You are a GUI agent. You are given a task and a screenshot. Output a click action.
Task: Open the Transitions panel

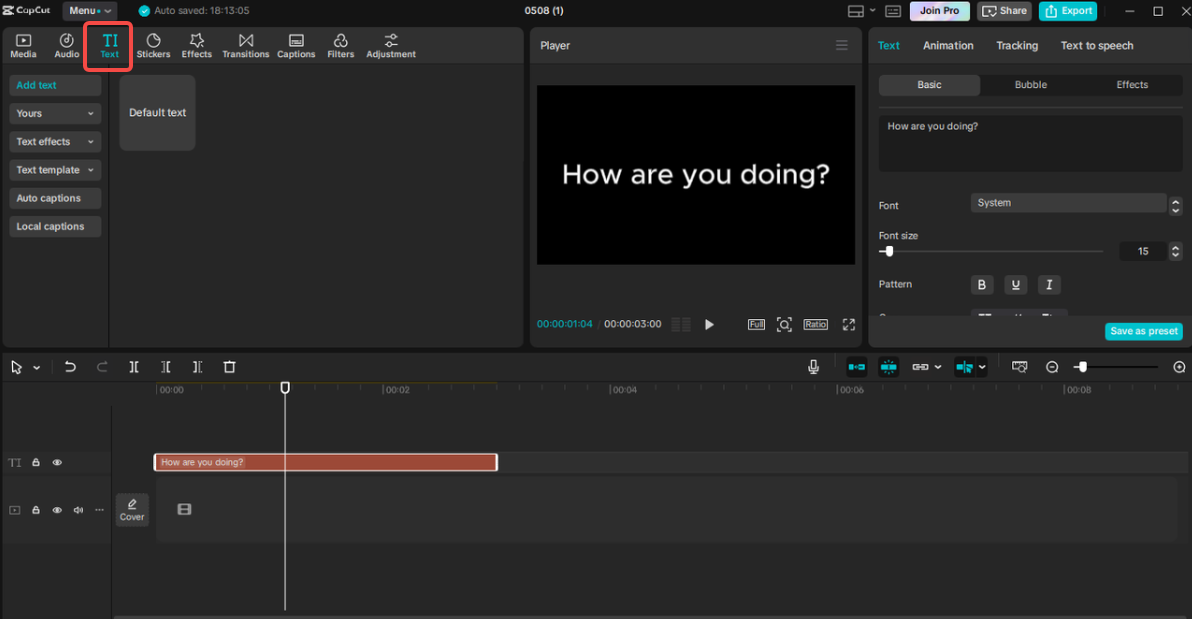pos(245,45)
